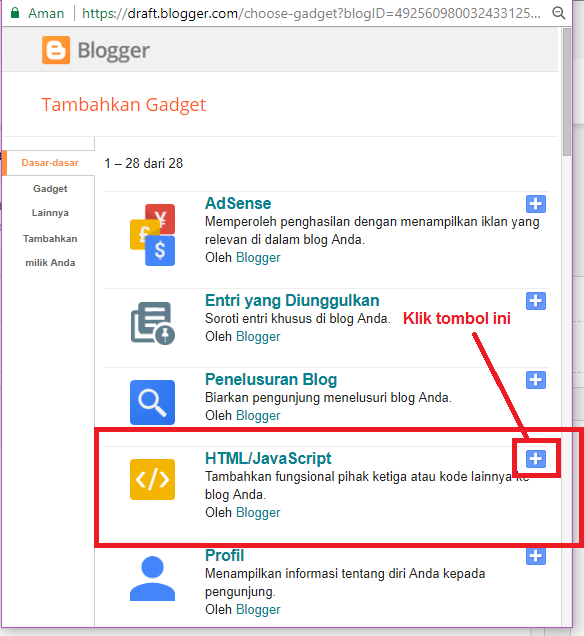Click the Blogger wordmark text
Viewport: 584px width, 636px height.
point(114,51)
